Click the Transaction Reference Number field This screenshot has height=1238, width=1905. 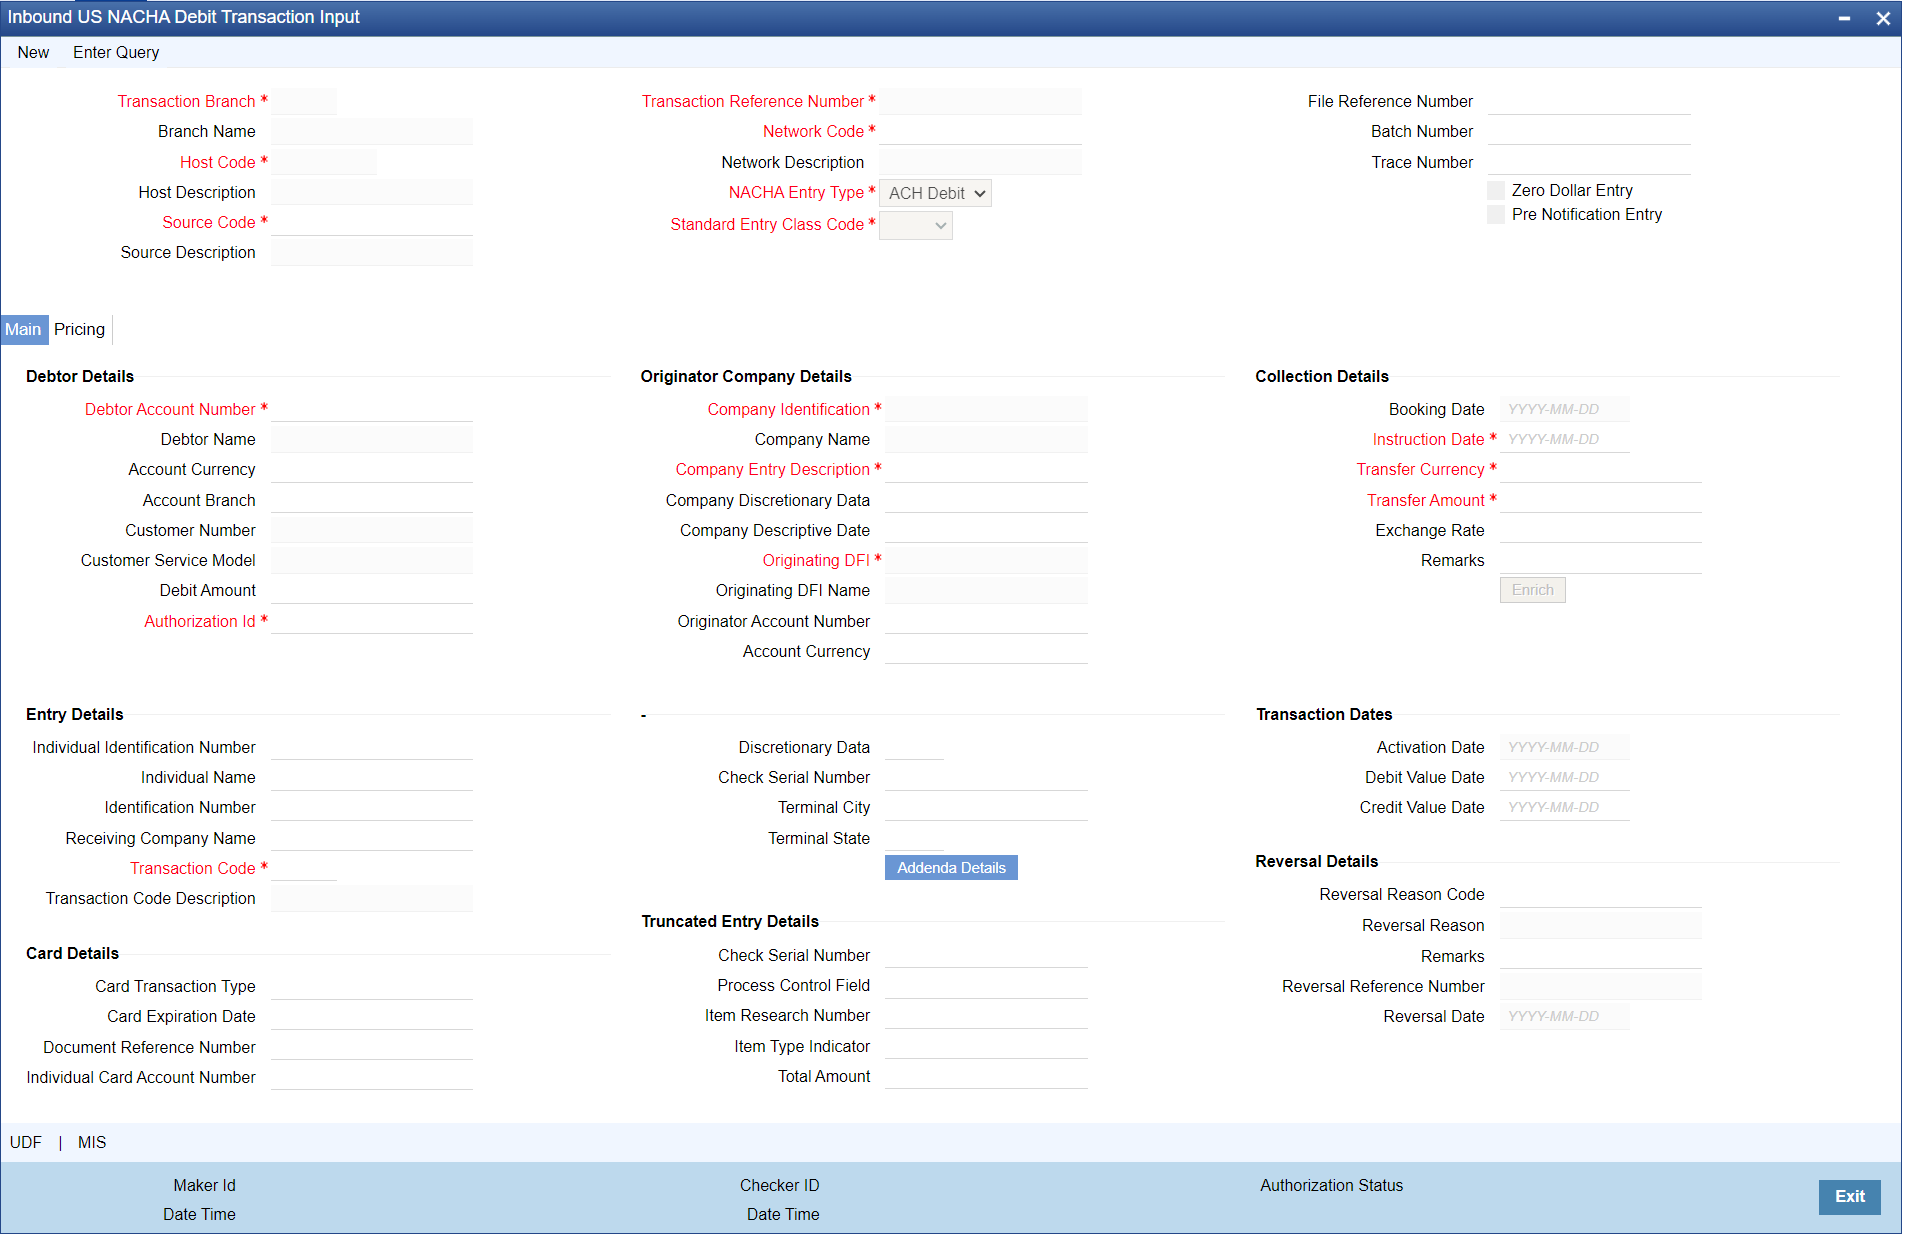[x=980, y=101]
